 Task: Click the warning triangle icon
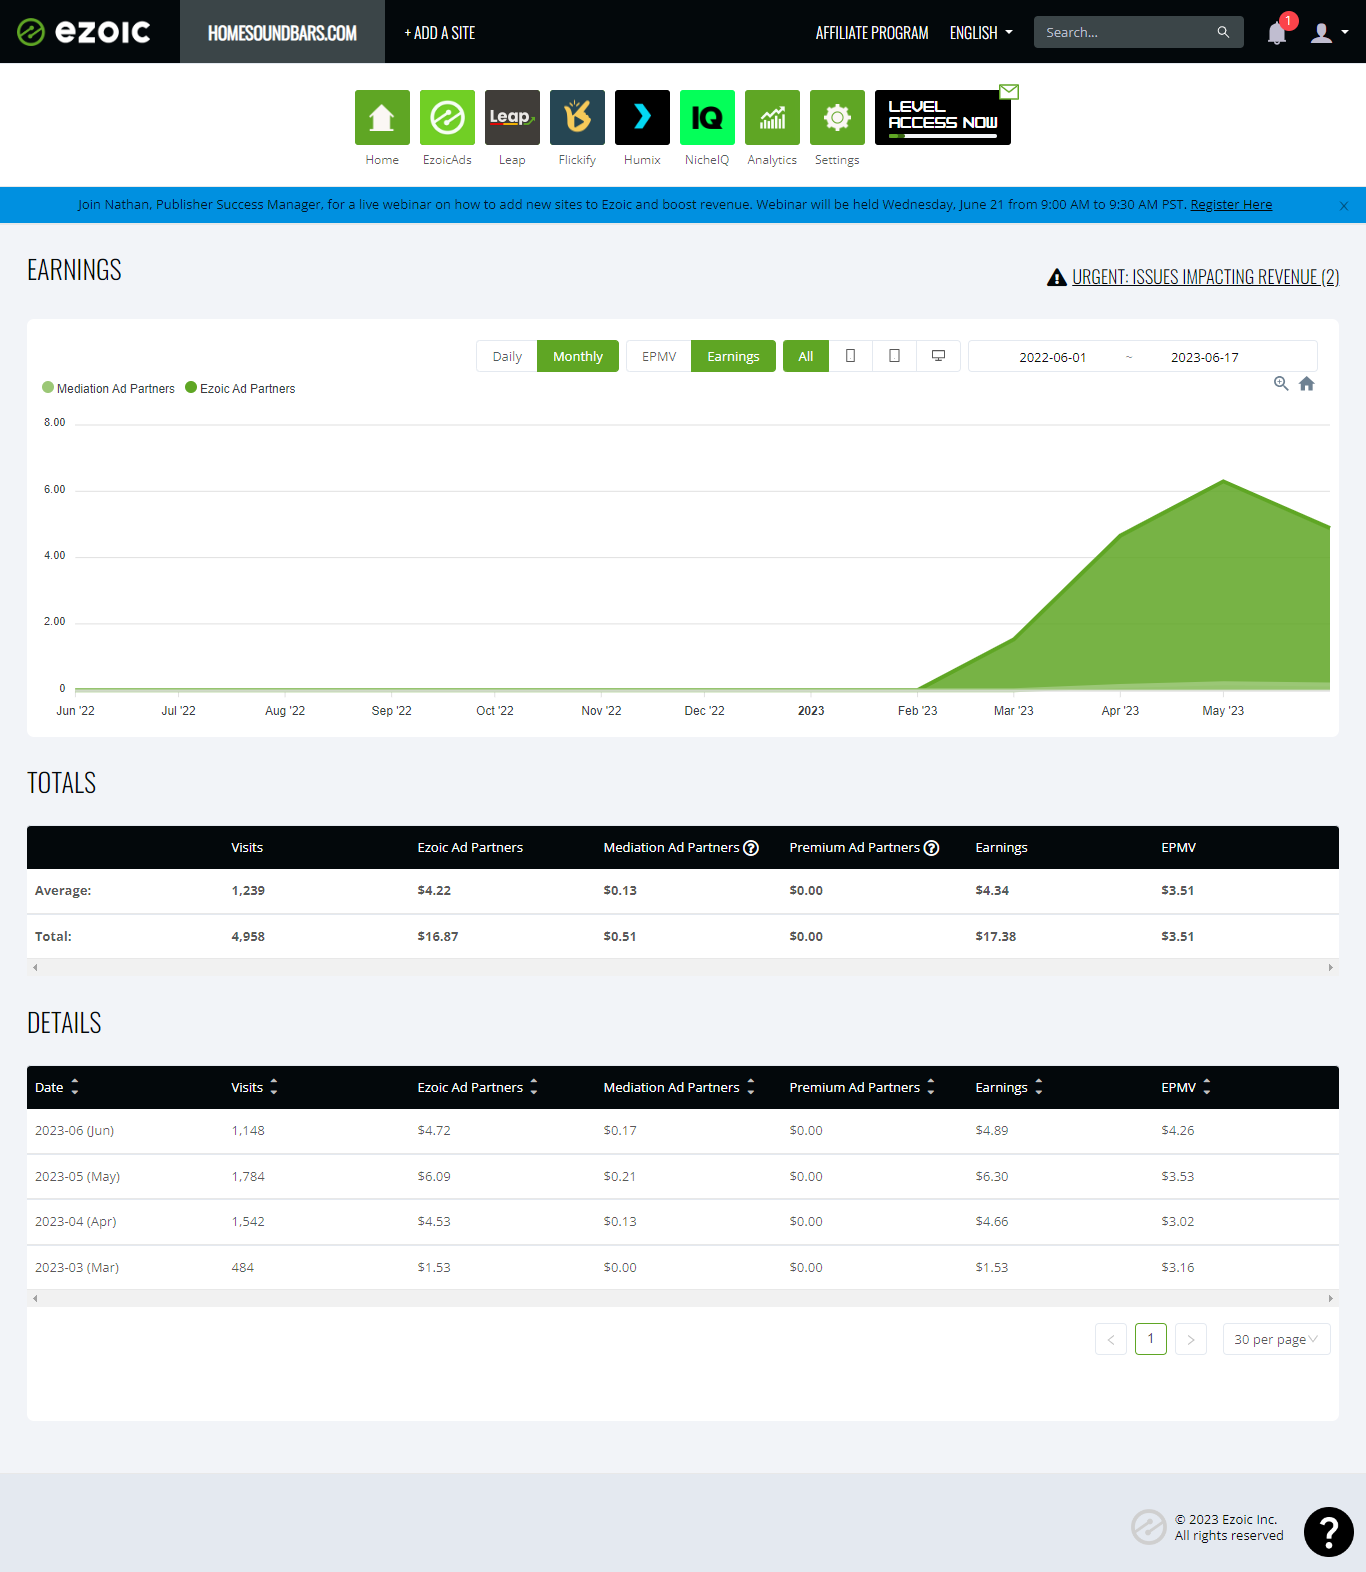(1056, 277)
